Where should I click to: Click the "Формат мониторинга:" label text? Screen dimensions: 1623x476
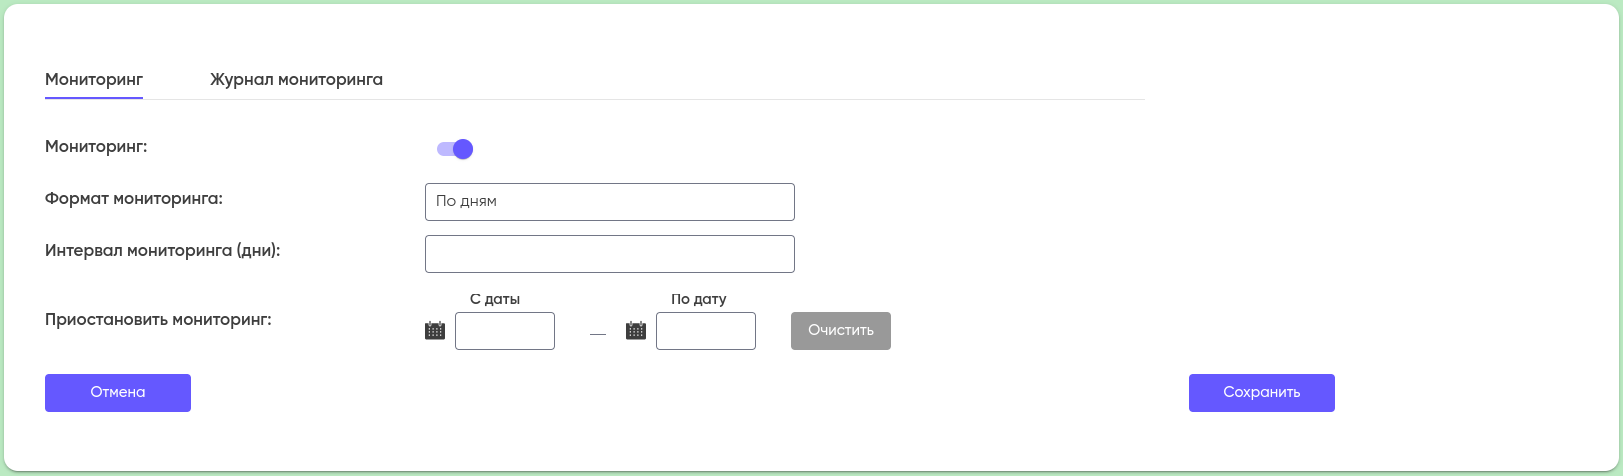[134, 198]
